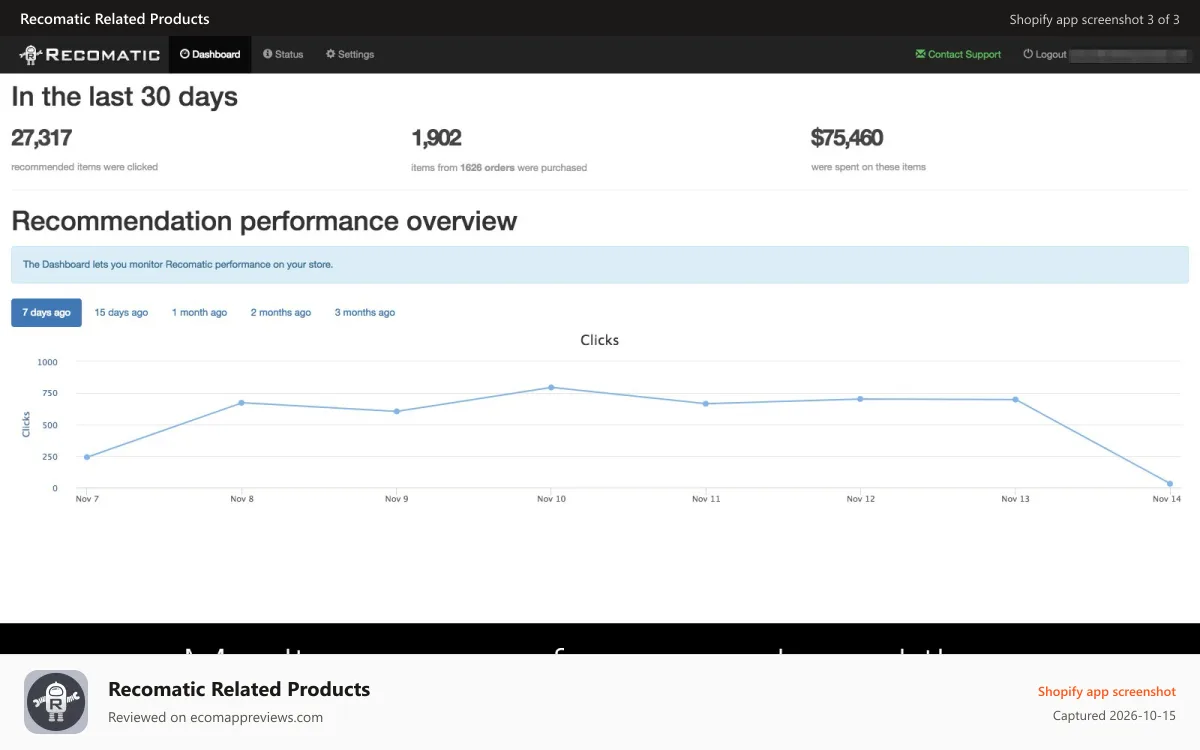Screen dimensions: 1200x750
Task: Click the $75,460 spent figure
Action: point(847,138)
